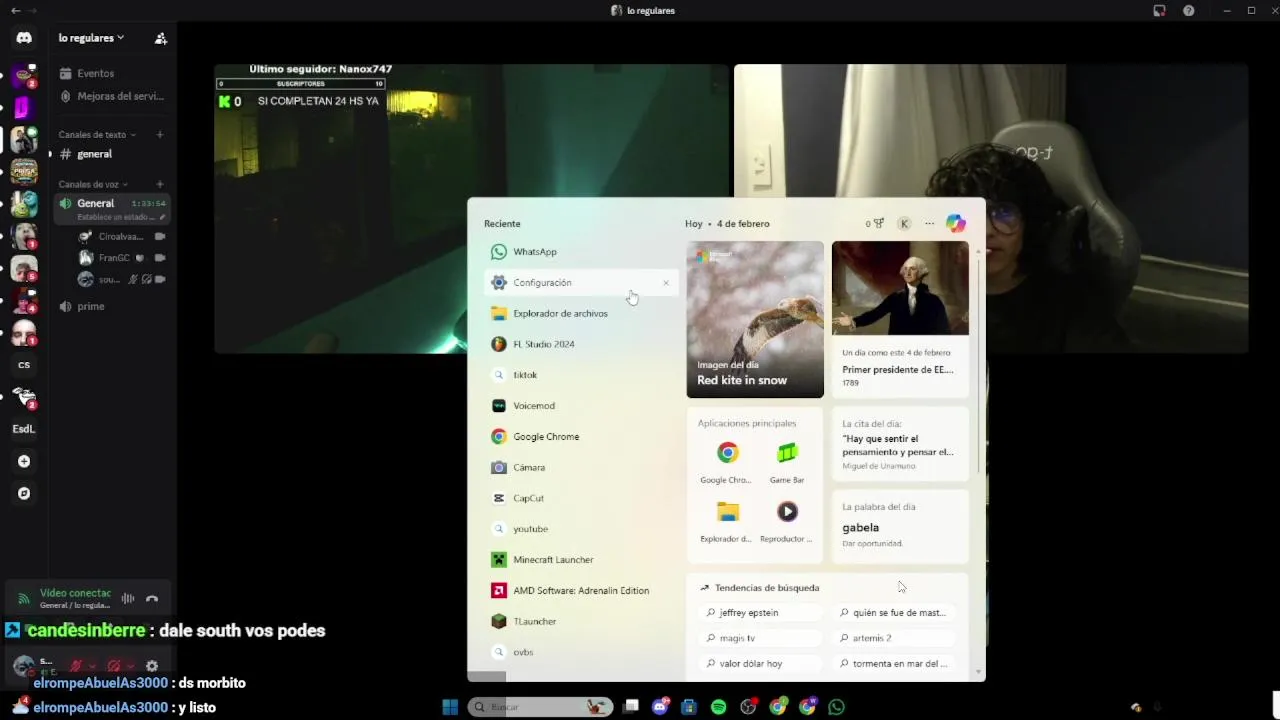Open gabela word of the day

(900, 526)
